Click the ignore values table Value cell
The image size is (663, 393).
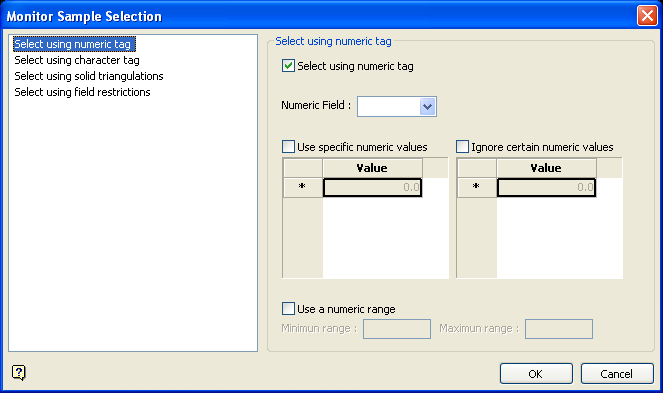[547, 187]
